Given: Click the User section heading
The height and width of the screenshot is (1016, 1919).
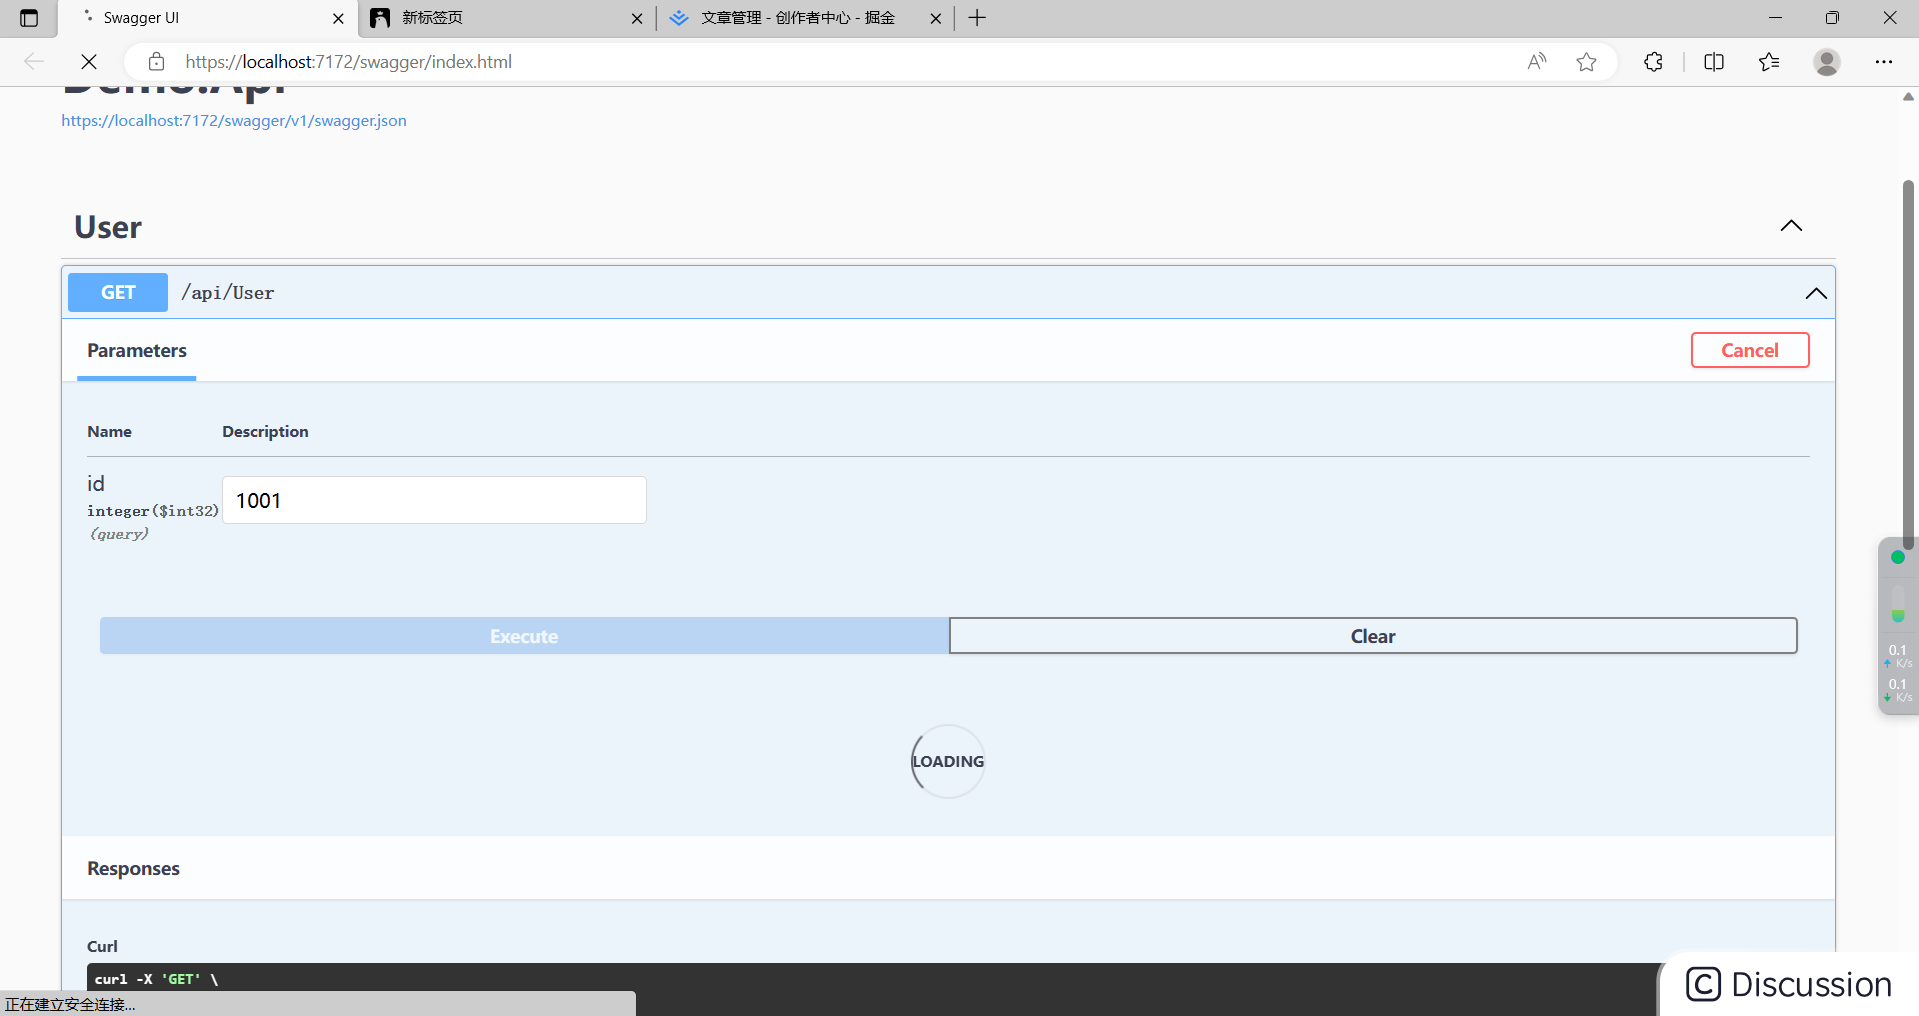Looking at the screenshot, I should (108, 227).
